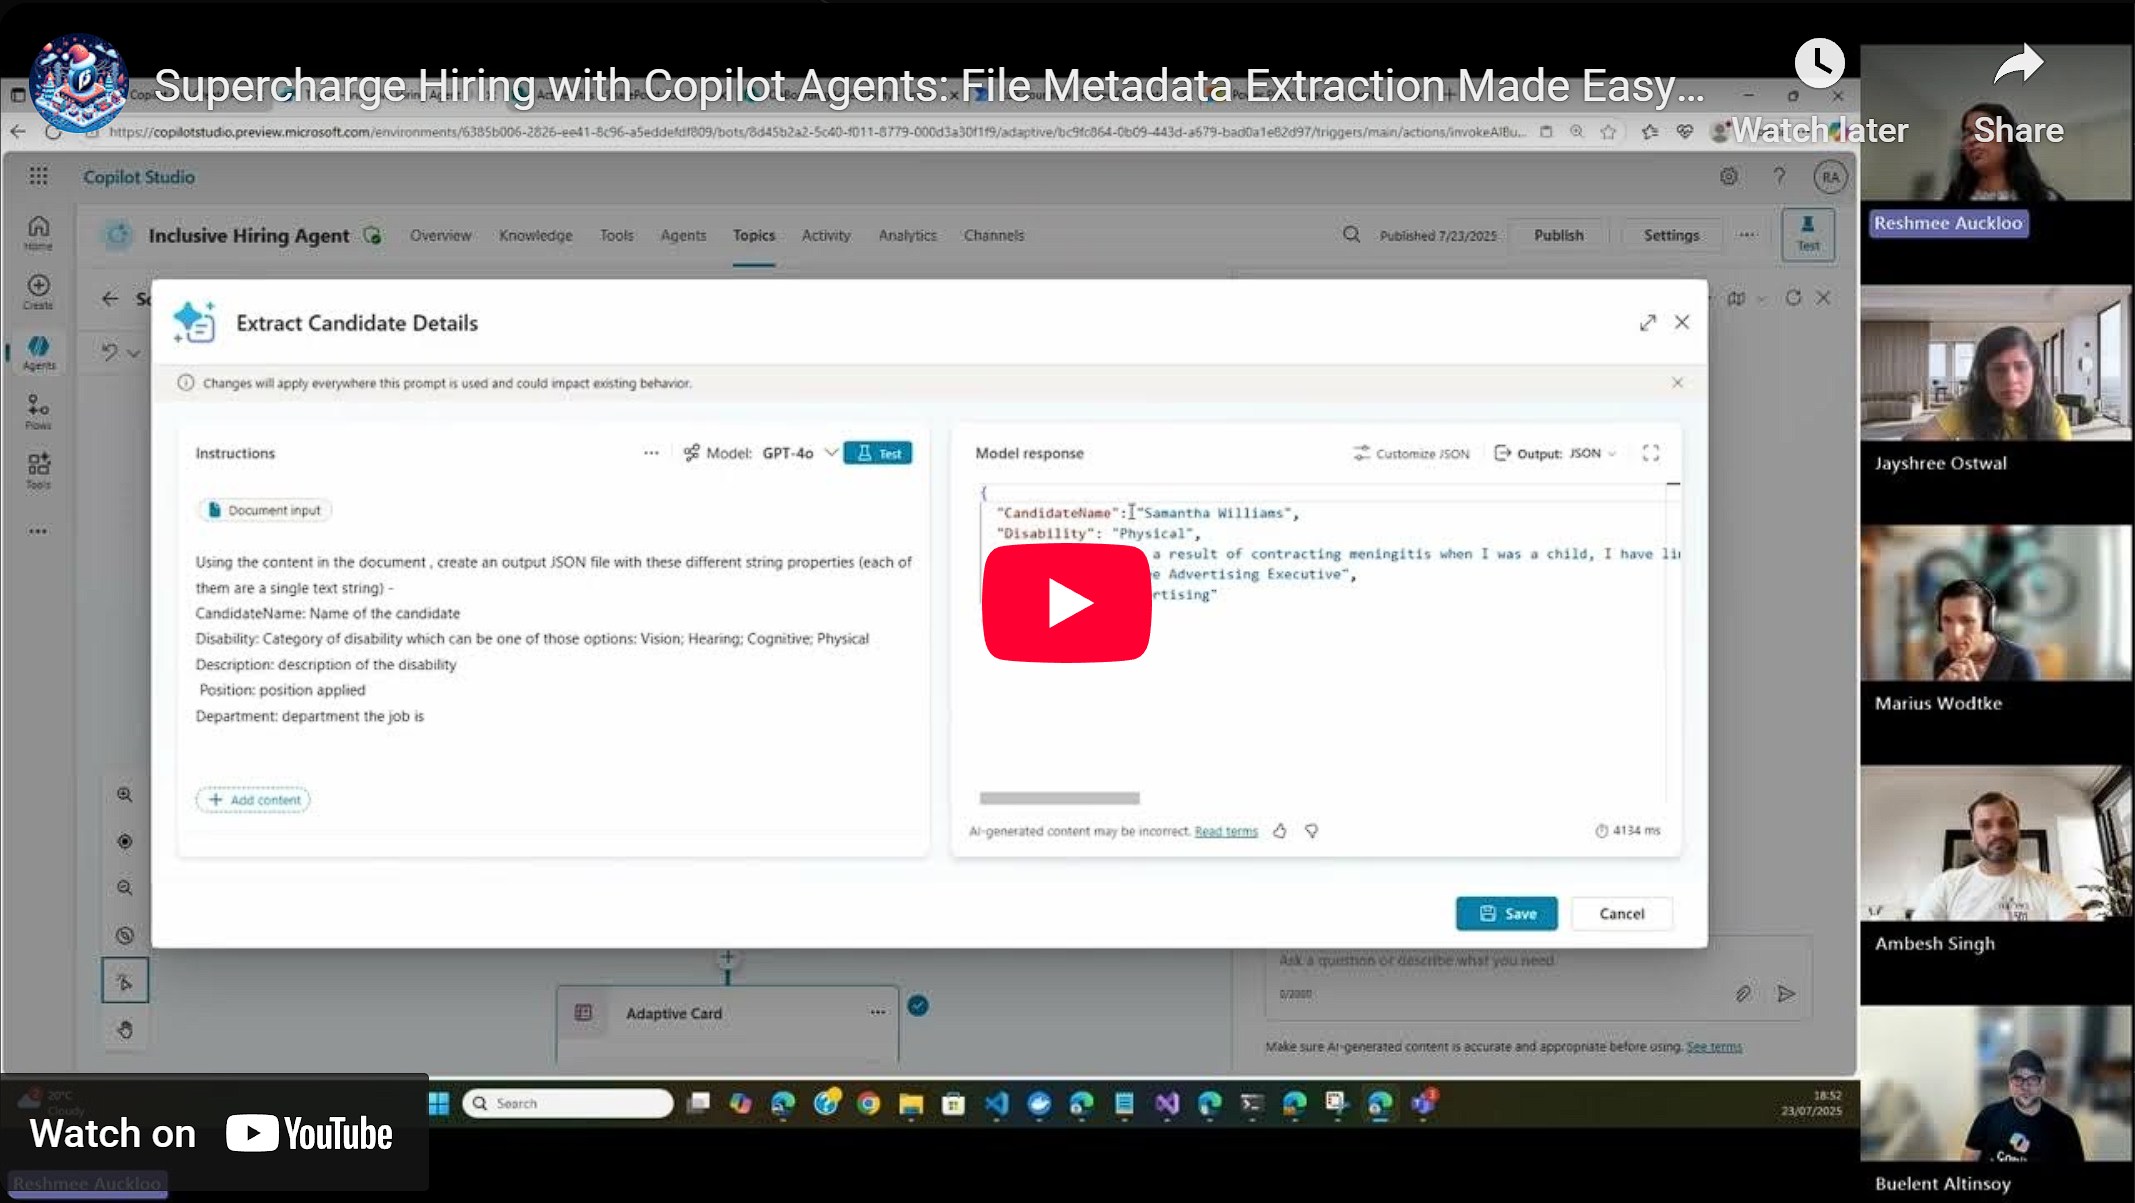This screenshot has width=2135, height=1203.
Task: Click the thumbs down feedback icon
Action: [1311, 831]
